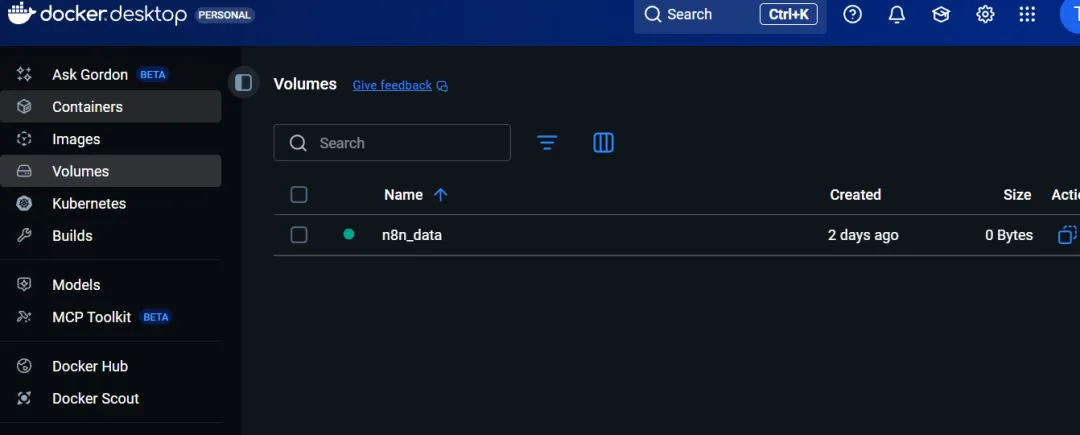Viewport: 1080px width, 435px height.
Task: Click the Give feedback link
Action: 392,85
